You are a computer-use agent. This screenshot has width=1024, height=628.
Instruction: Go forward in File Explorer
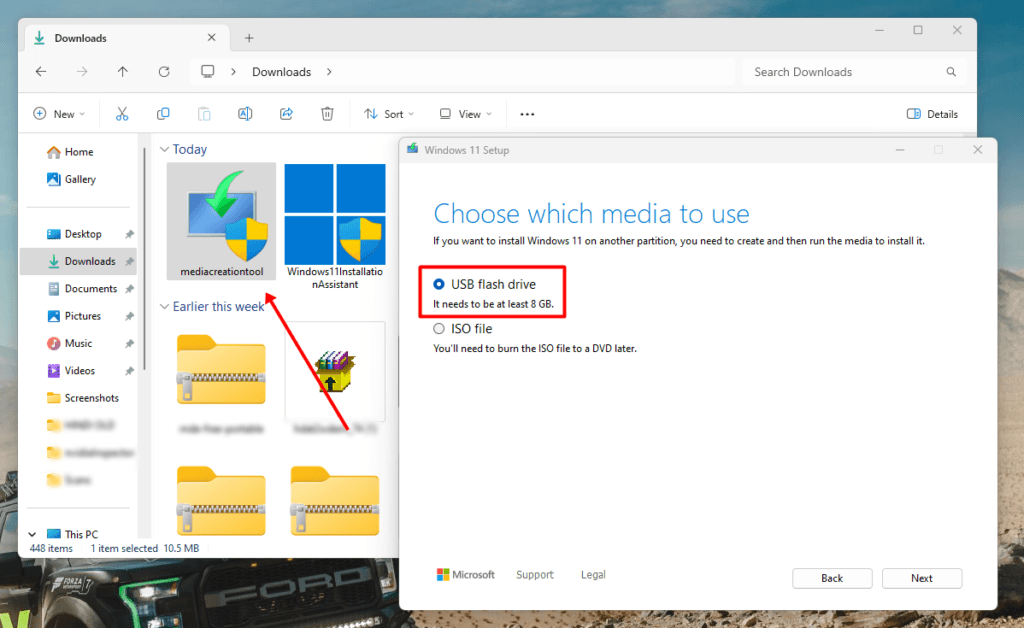point(82,72)
